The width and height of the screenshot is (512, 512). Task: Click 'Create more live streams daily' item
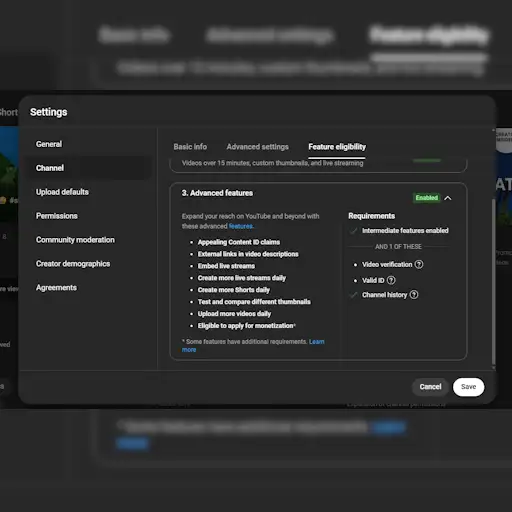242,278
